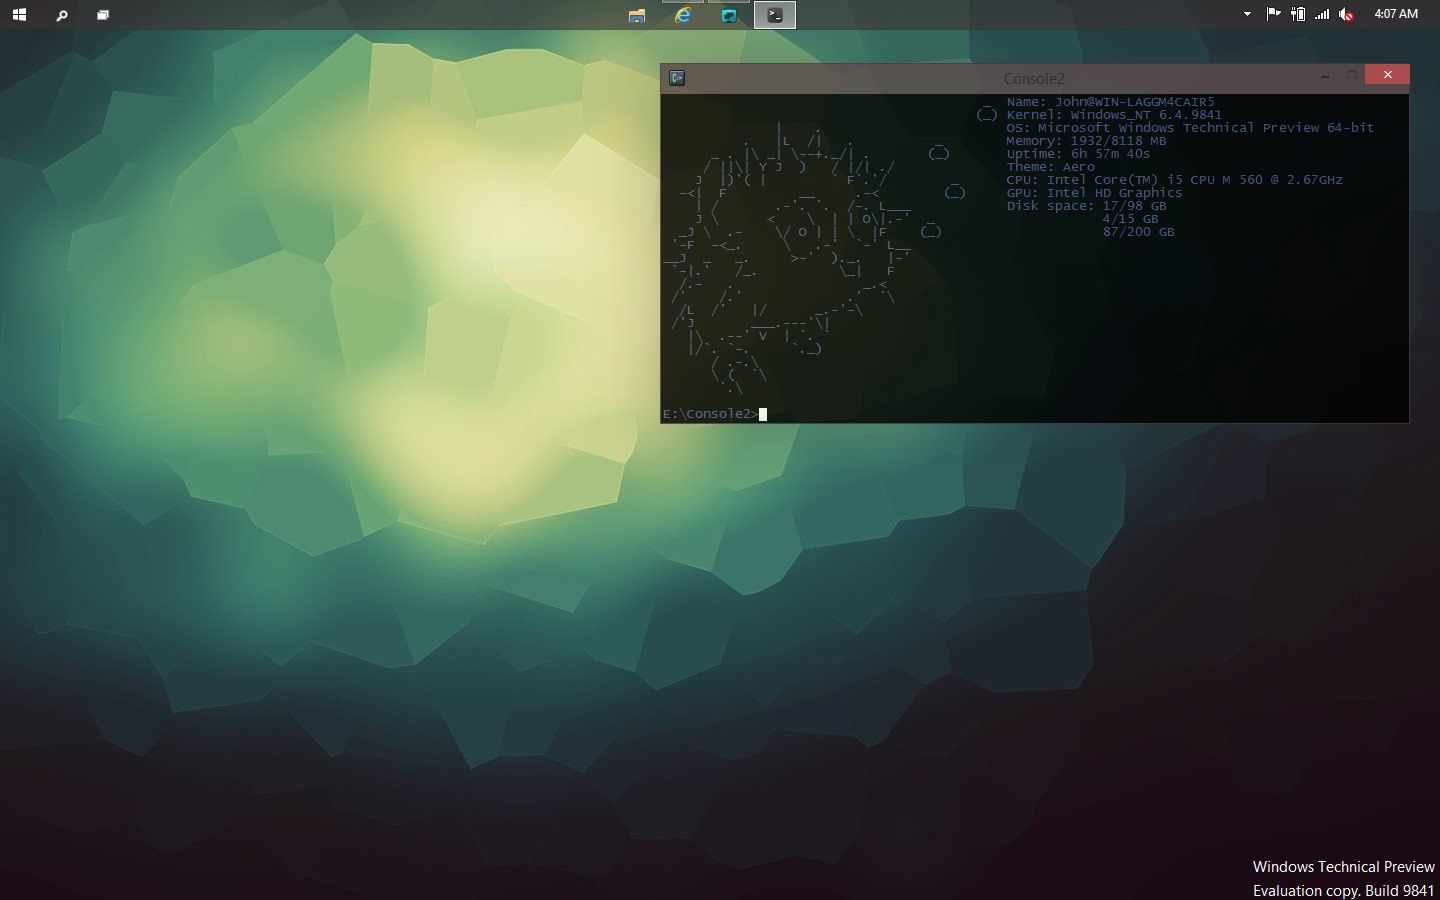
Task: Place cursor at the E:\Console2> prompt
Action: (x=761, y=413)
